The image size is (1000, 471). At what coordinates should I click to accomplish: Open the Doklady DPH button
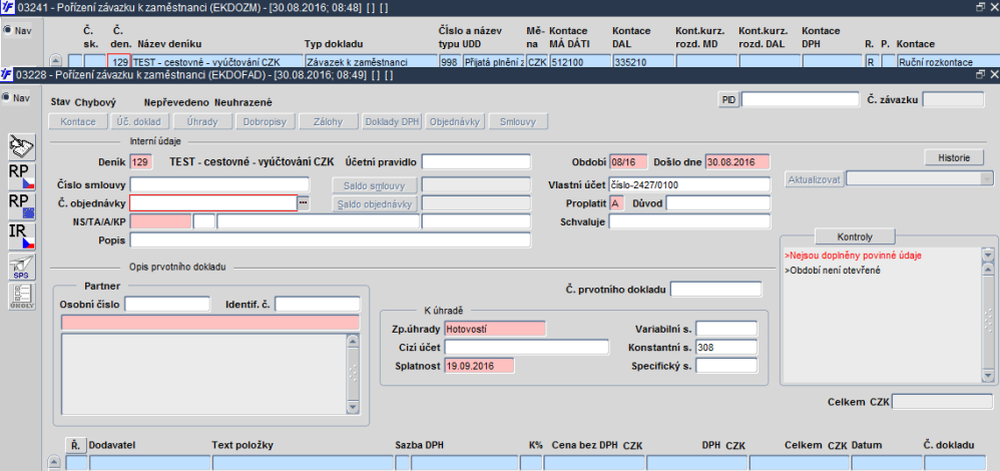pyautogui.click(x=392, y=122)
